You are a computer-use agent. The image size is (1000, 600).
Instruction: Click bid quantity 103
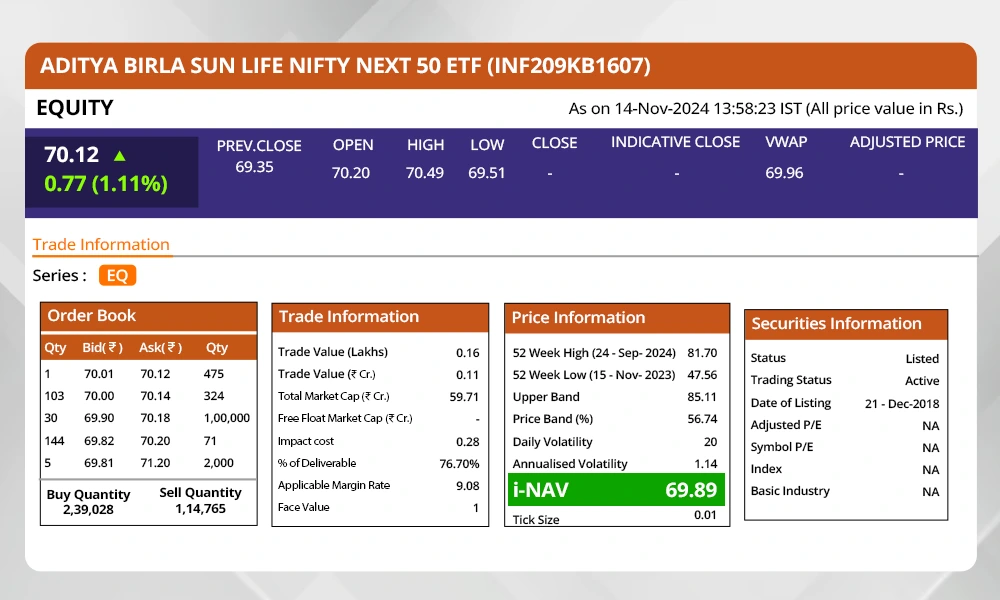(54, 396)
